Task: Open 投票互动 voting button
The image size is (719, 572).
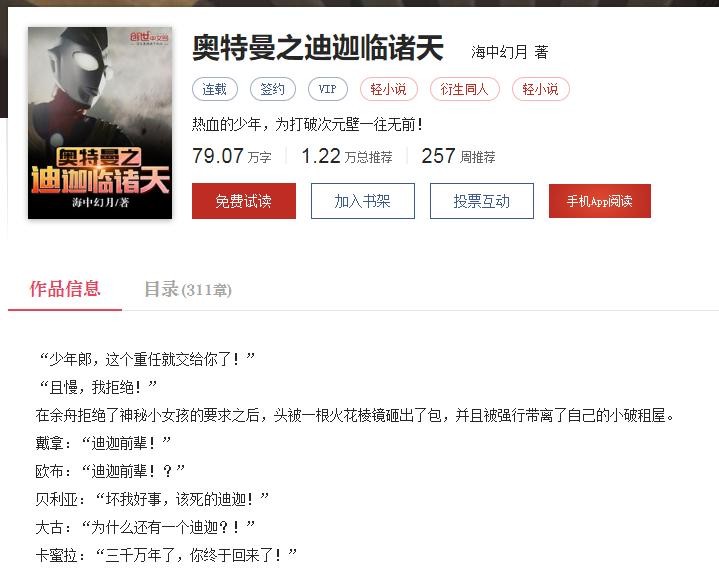Action: pos(481,201)
